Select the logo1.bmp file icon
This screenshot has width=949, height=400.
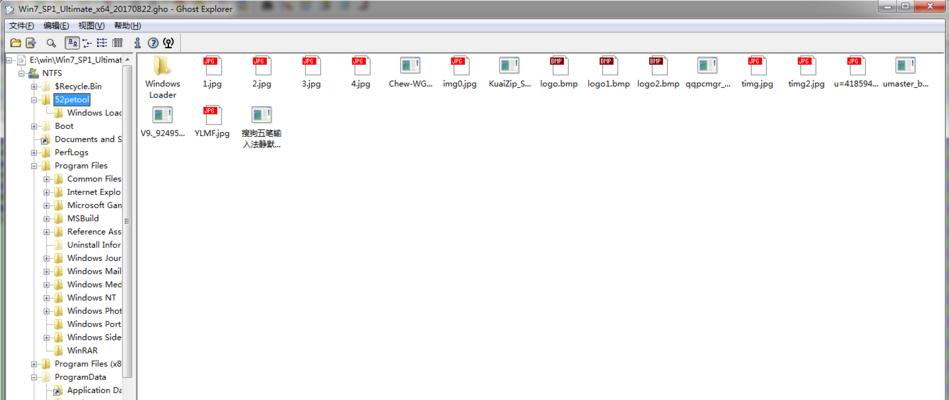609,65
